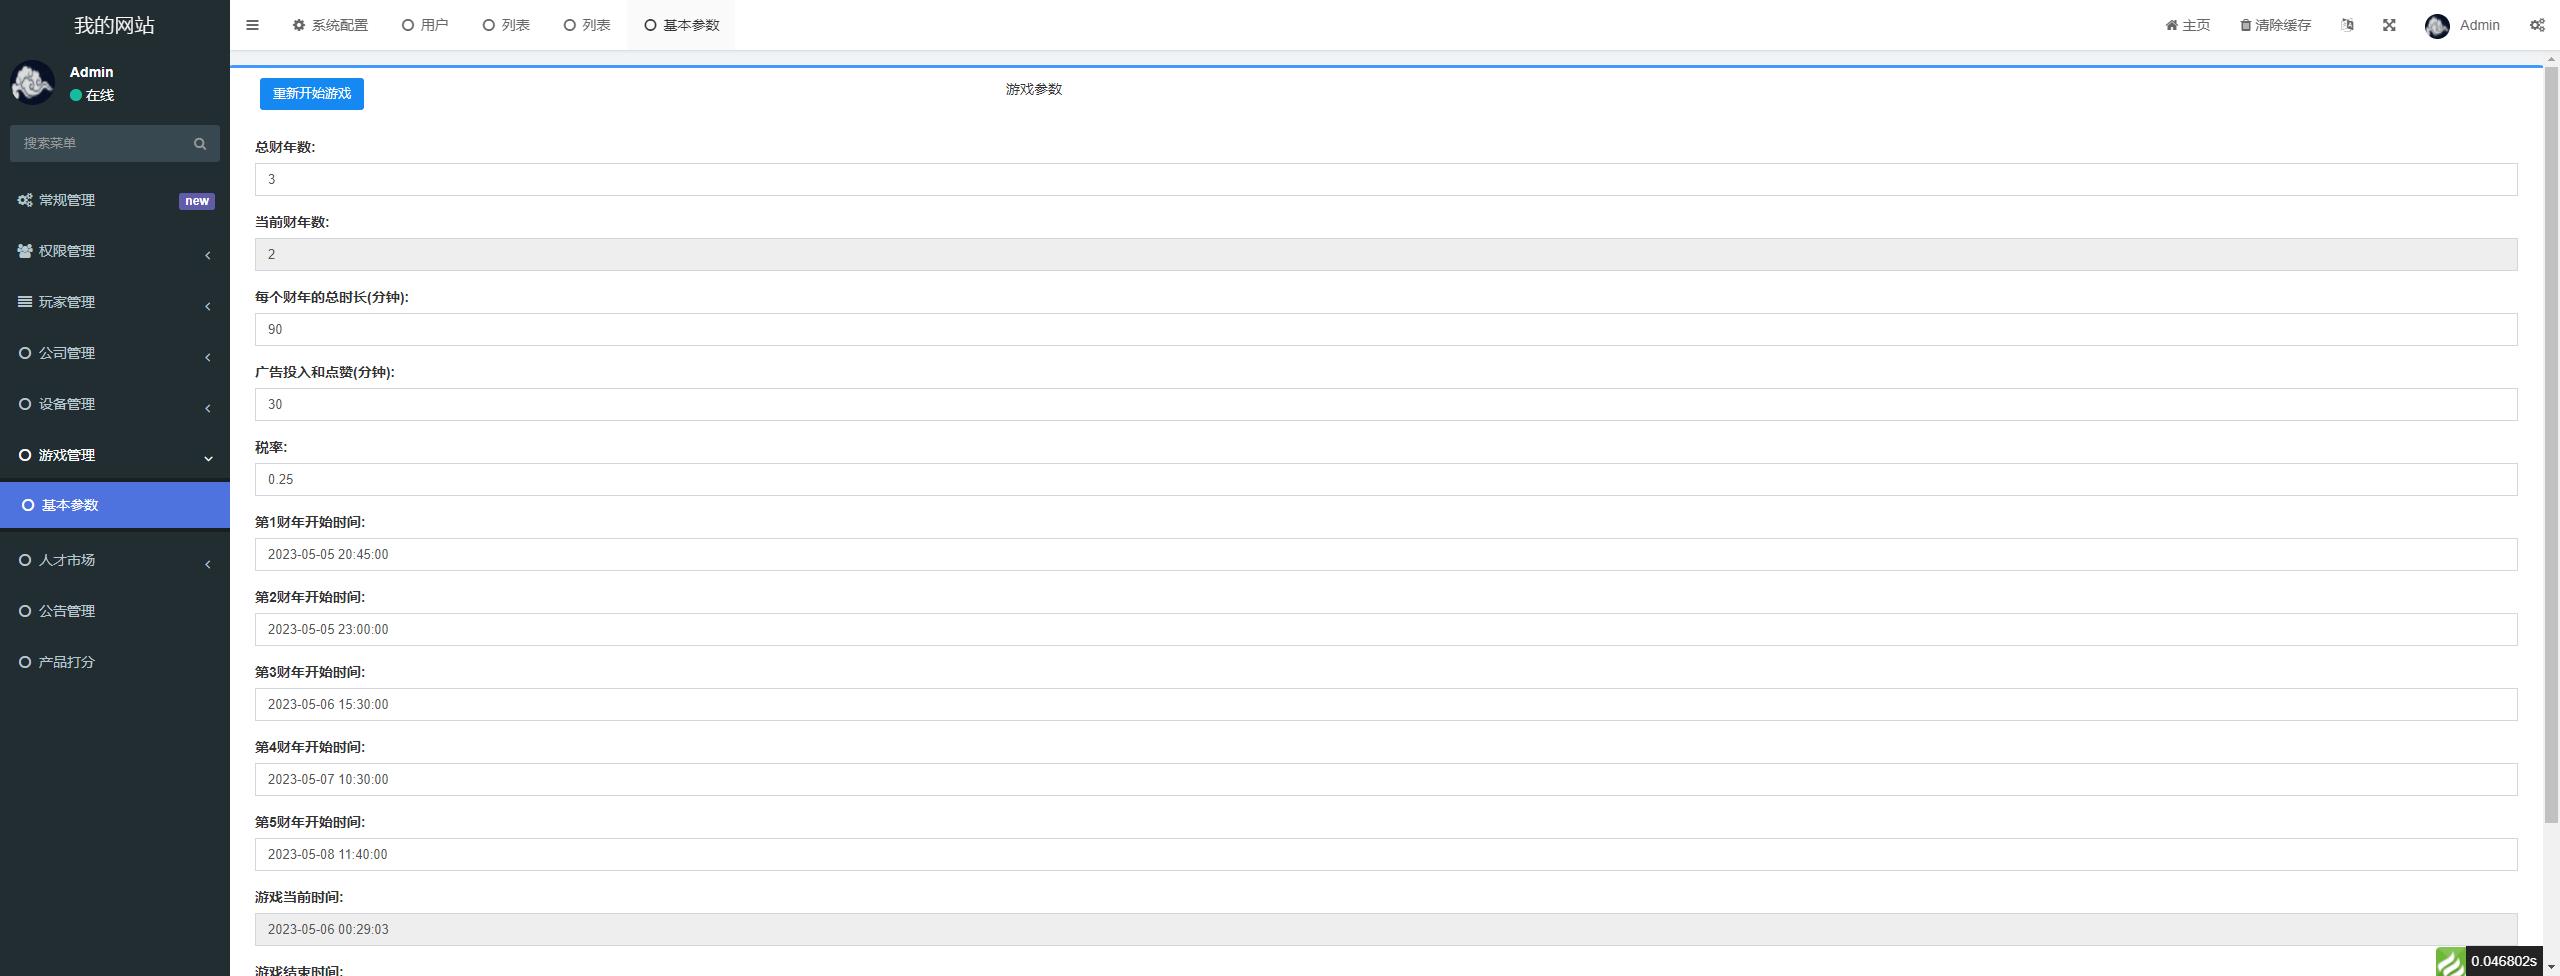
Task: Expand the 玩家管理 sidebar menu
Action: 114,303
